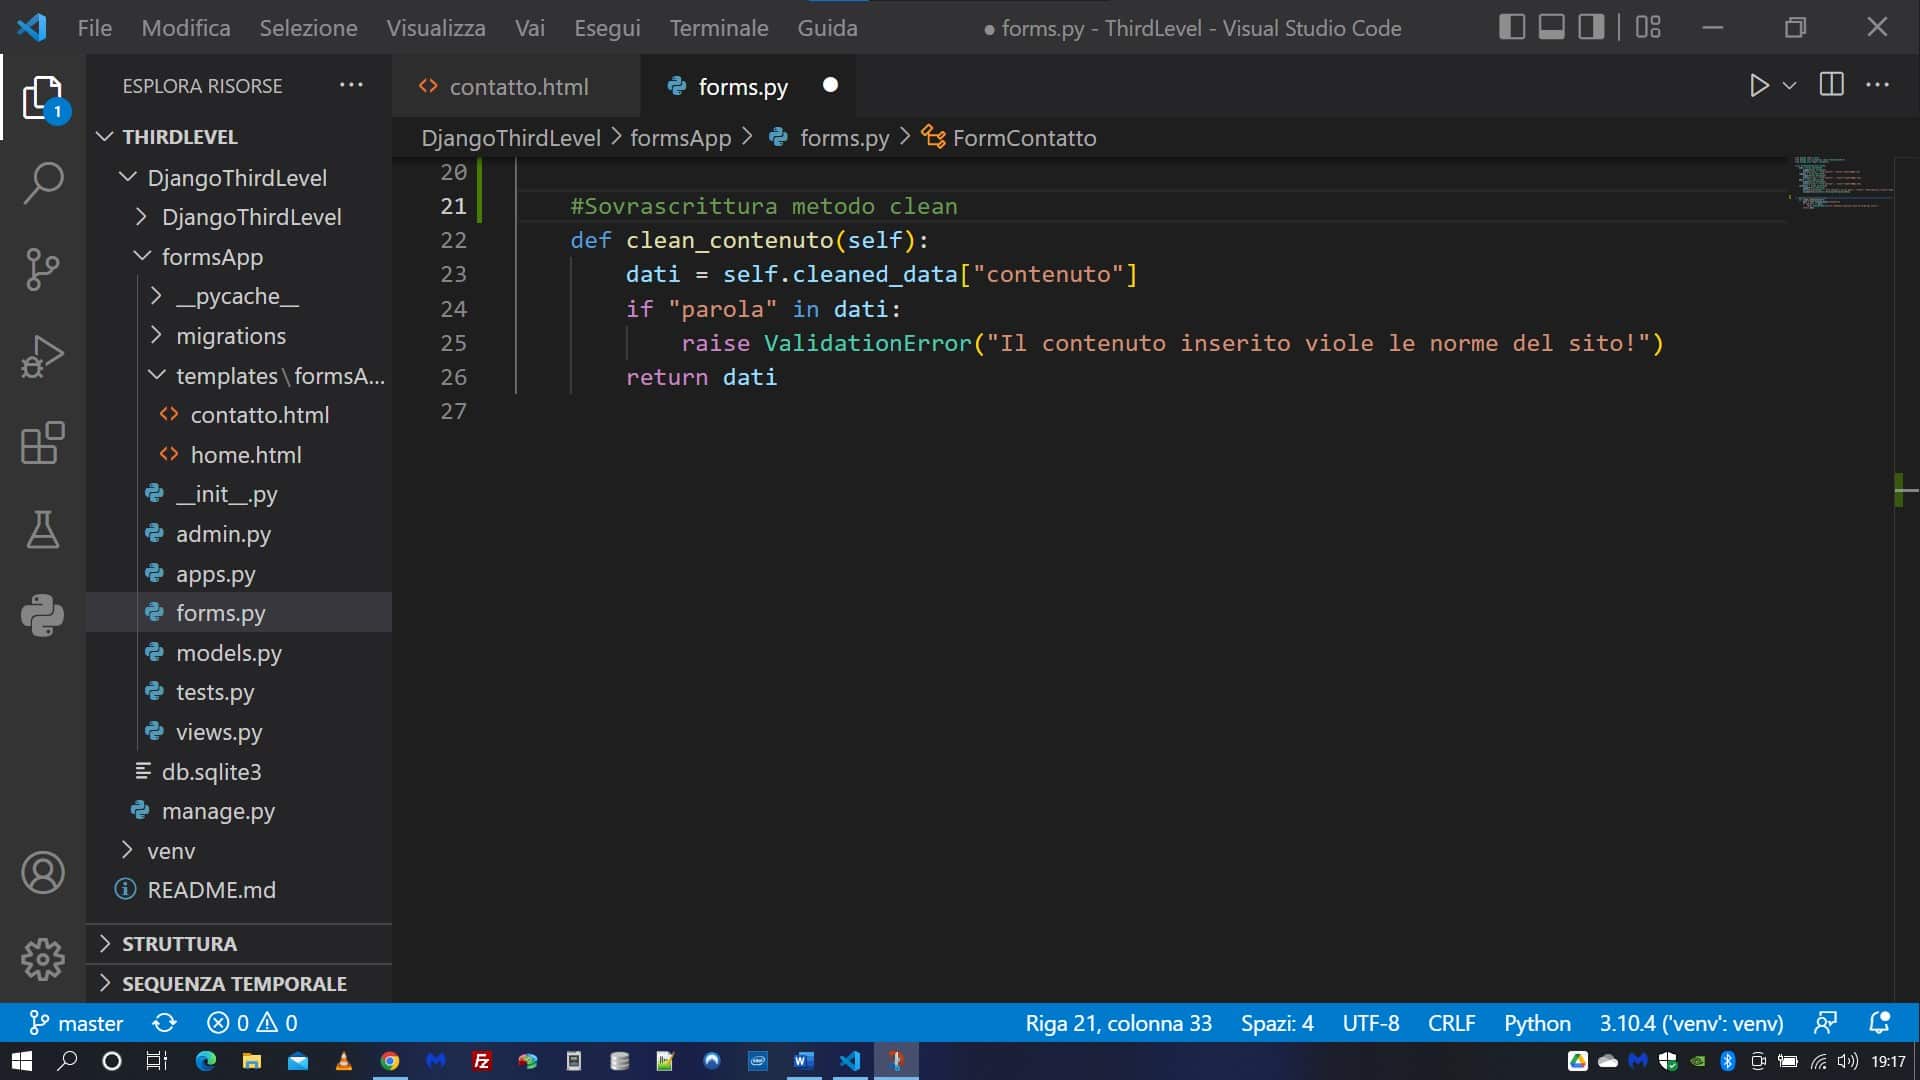Expand the venv folder
Image resolution: width=1920 pixels, height=1080 pixels.
click(127, 850)
